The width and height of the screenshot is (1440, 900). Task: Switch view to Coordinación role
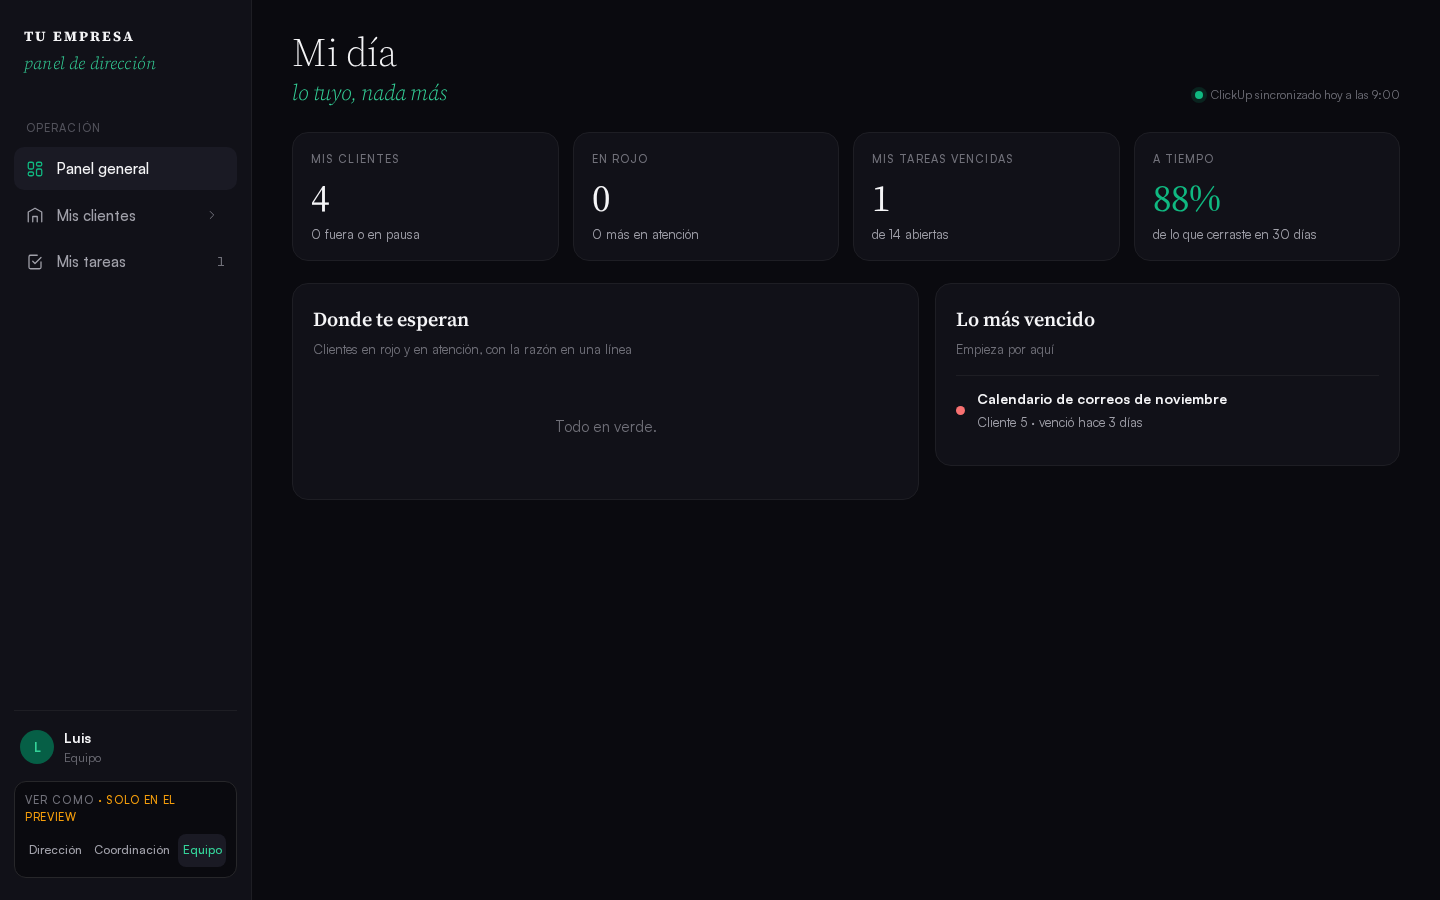pyautogui.click(x=132, y=850)
